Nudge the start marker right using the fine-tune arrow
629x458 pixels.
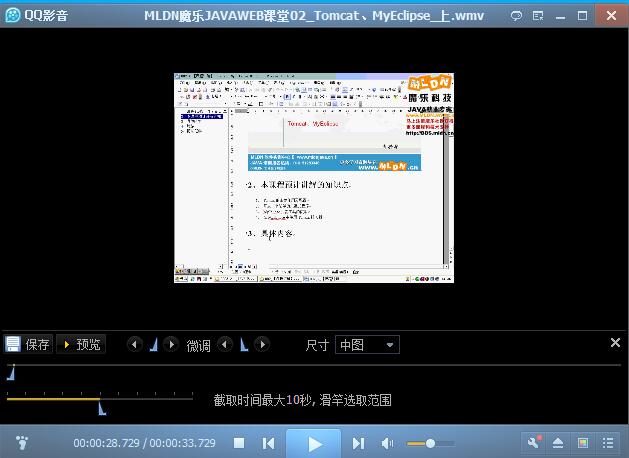(171, 344)
